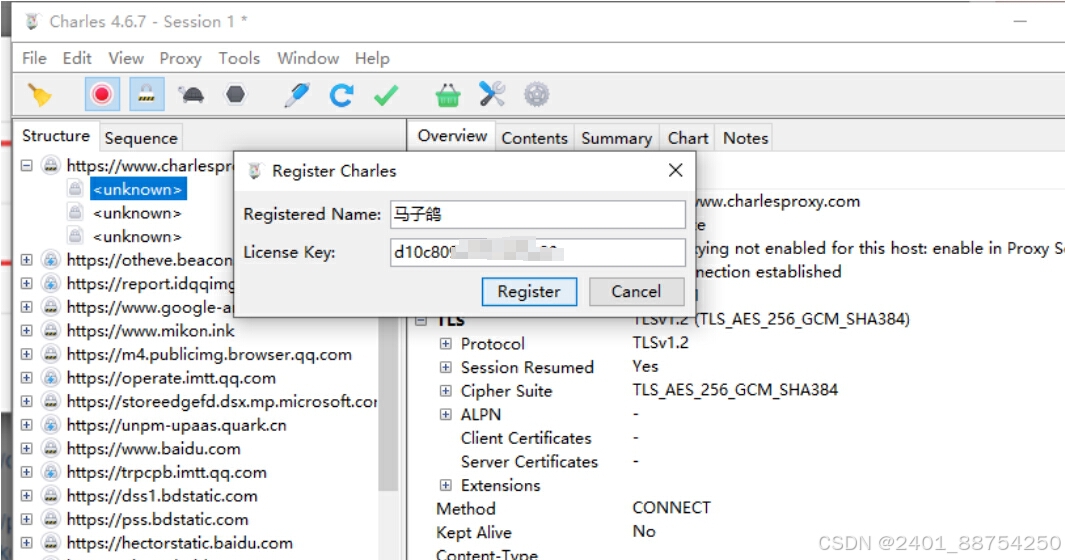Screen dimensions: 1065x560
Task: Expand the www.google-a host node
Action: (x=26, y=307)
